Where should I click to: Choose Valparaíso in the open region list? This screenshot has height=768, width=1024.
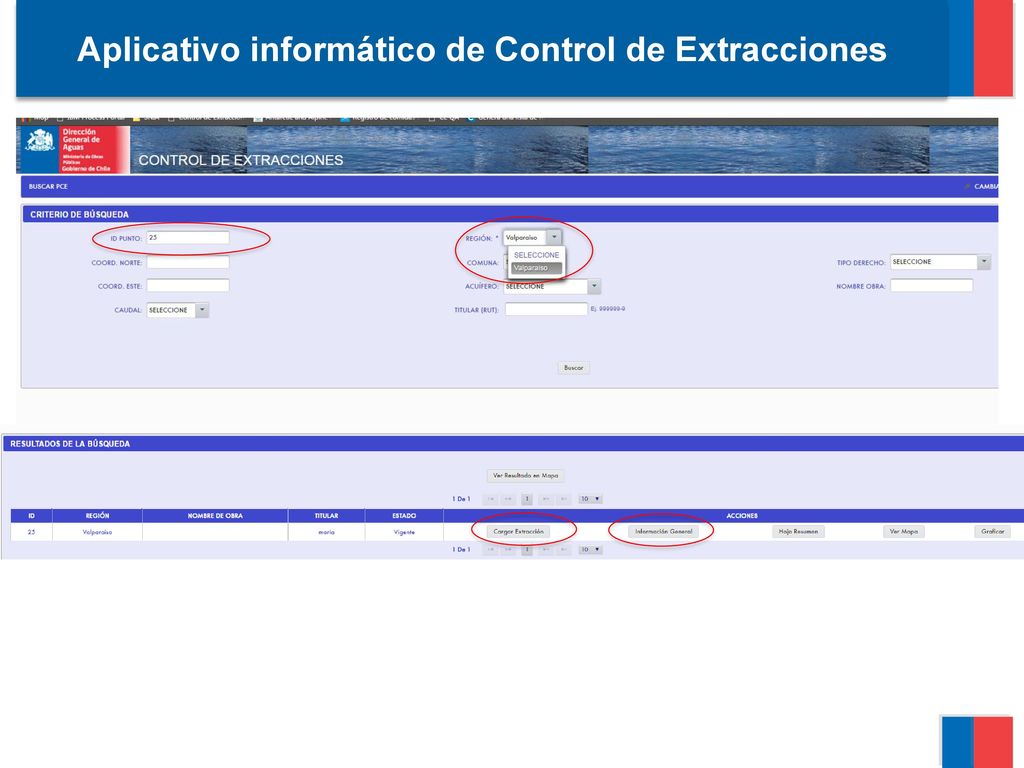pyautogui.click(x=536, y=268)
